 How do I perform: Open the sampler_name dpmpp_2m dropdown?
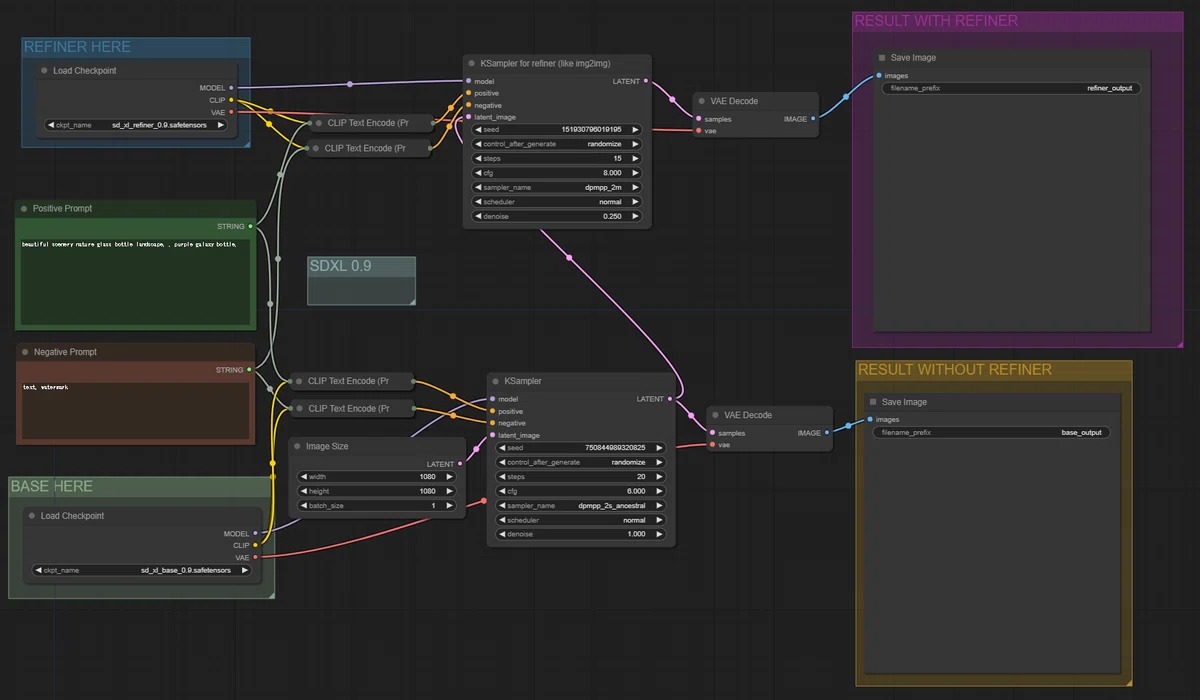click(556, 187)
